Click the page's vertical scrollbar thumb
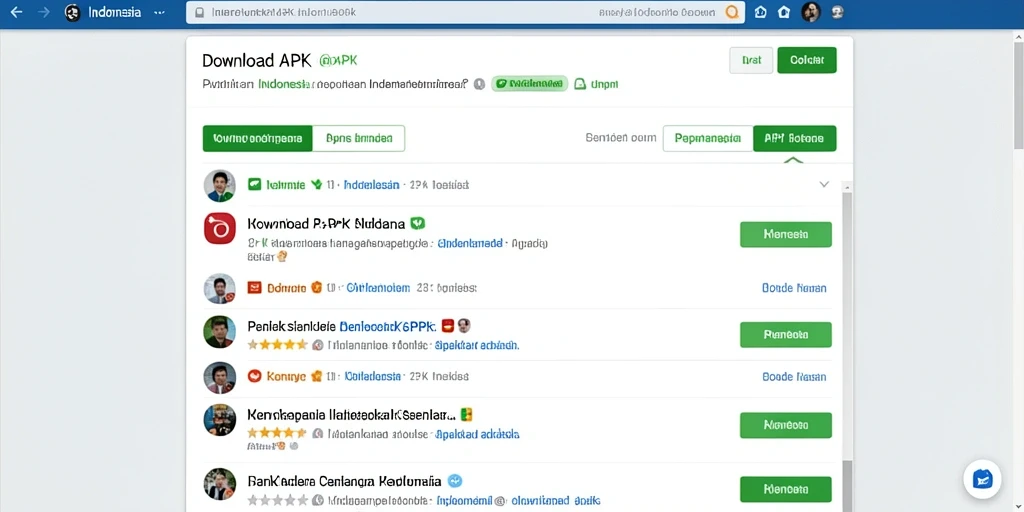Viewport: 1024px width, 512px height. click(x=1018, y=94)
